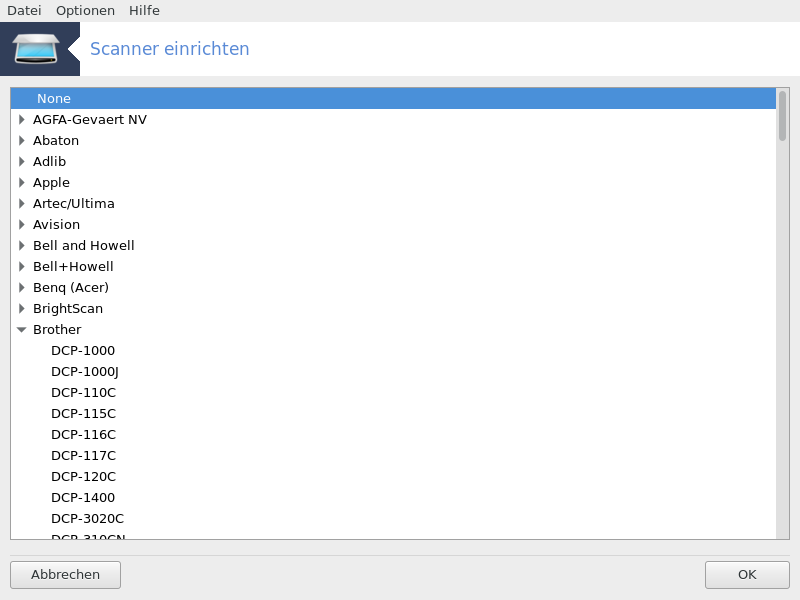
Task: Expand the AGFA-Gevaert NV arrow
Action: [21, 119]
